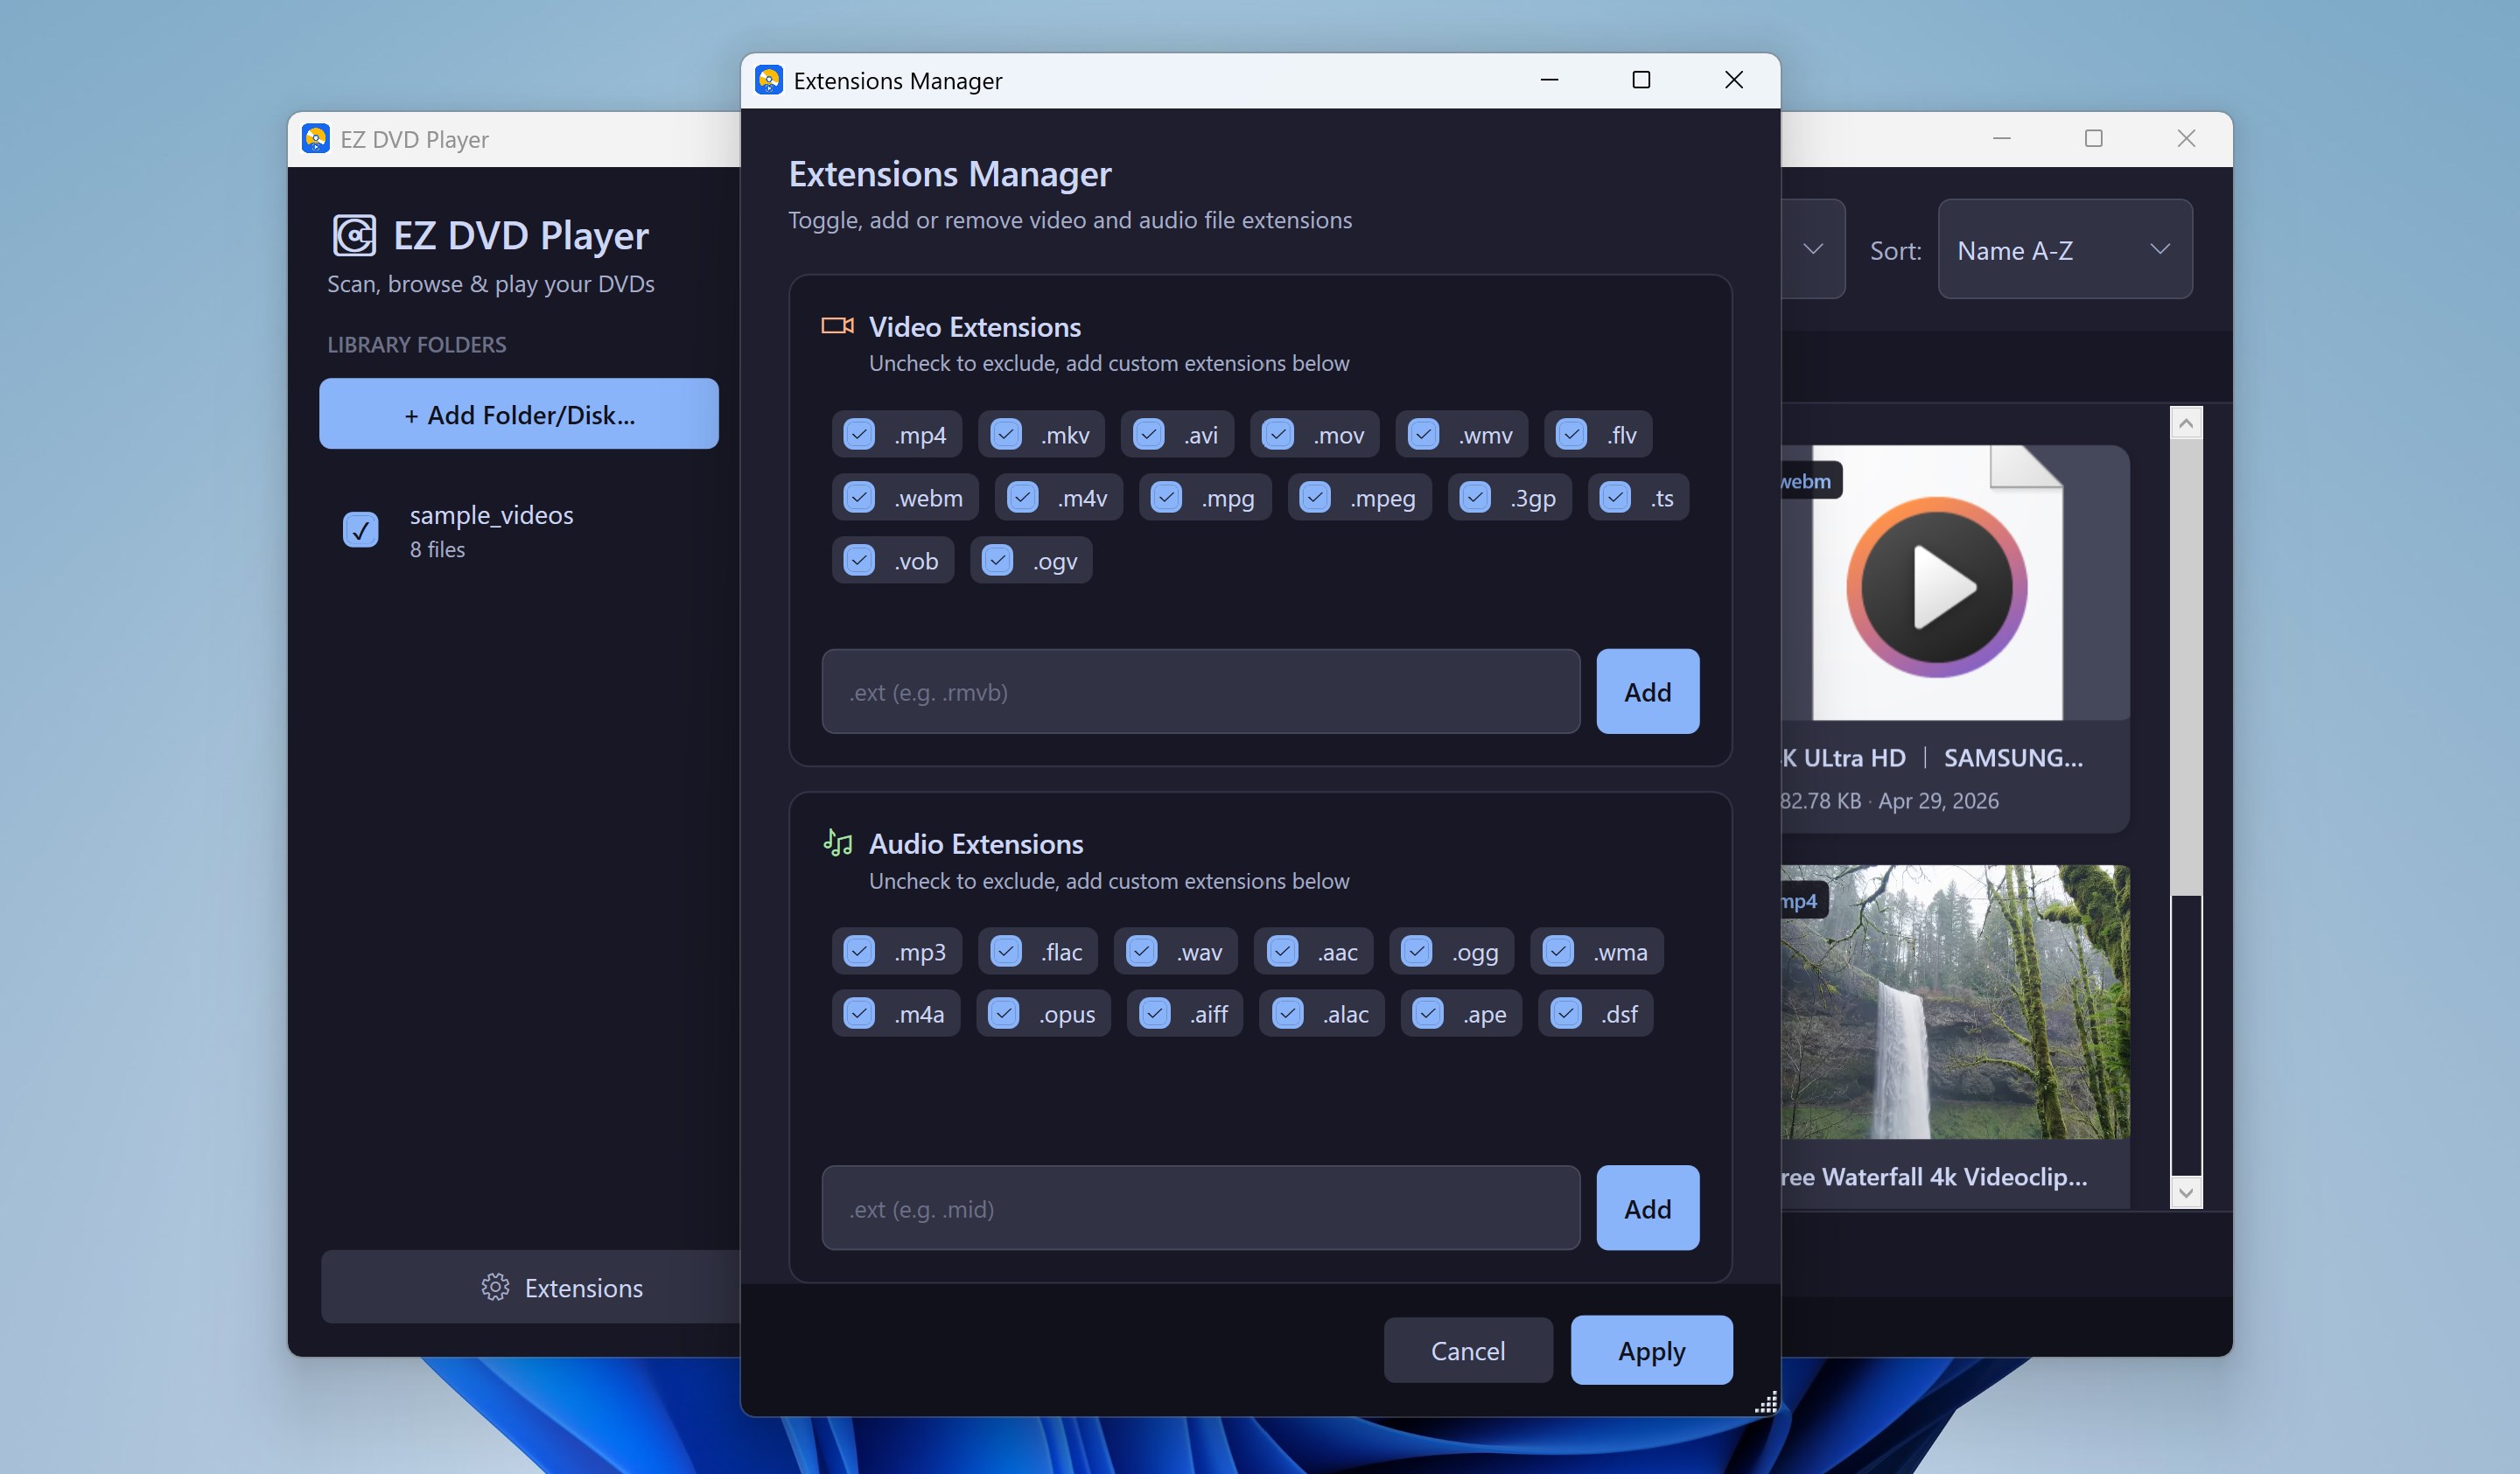The width and height of the screenshot is (2520, 1474).
Task: Focus the custom video extension input field
Action: click(1201, 691)
